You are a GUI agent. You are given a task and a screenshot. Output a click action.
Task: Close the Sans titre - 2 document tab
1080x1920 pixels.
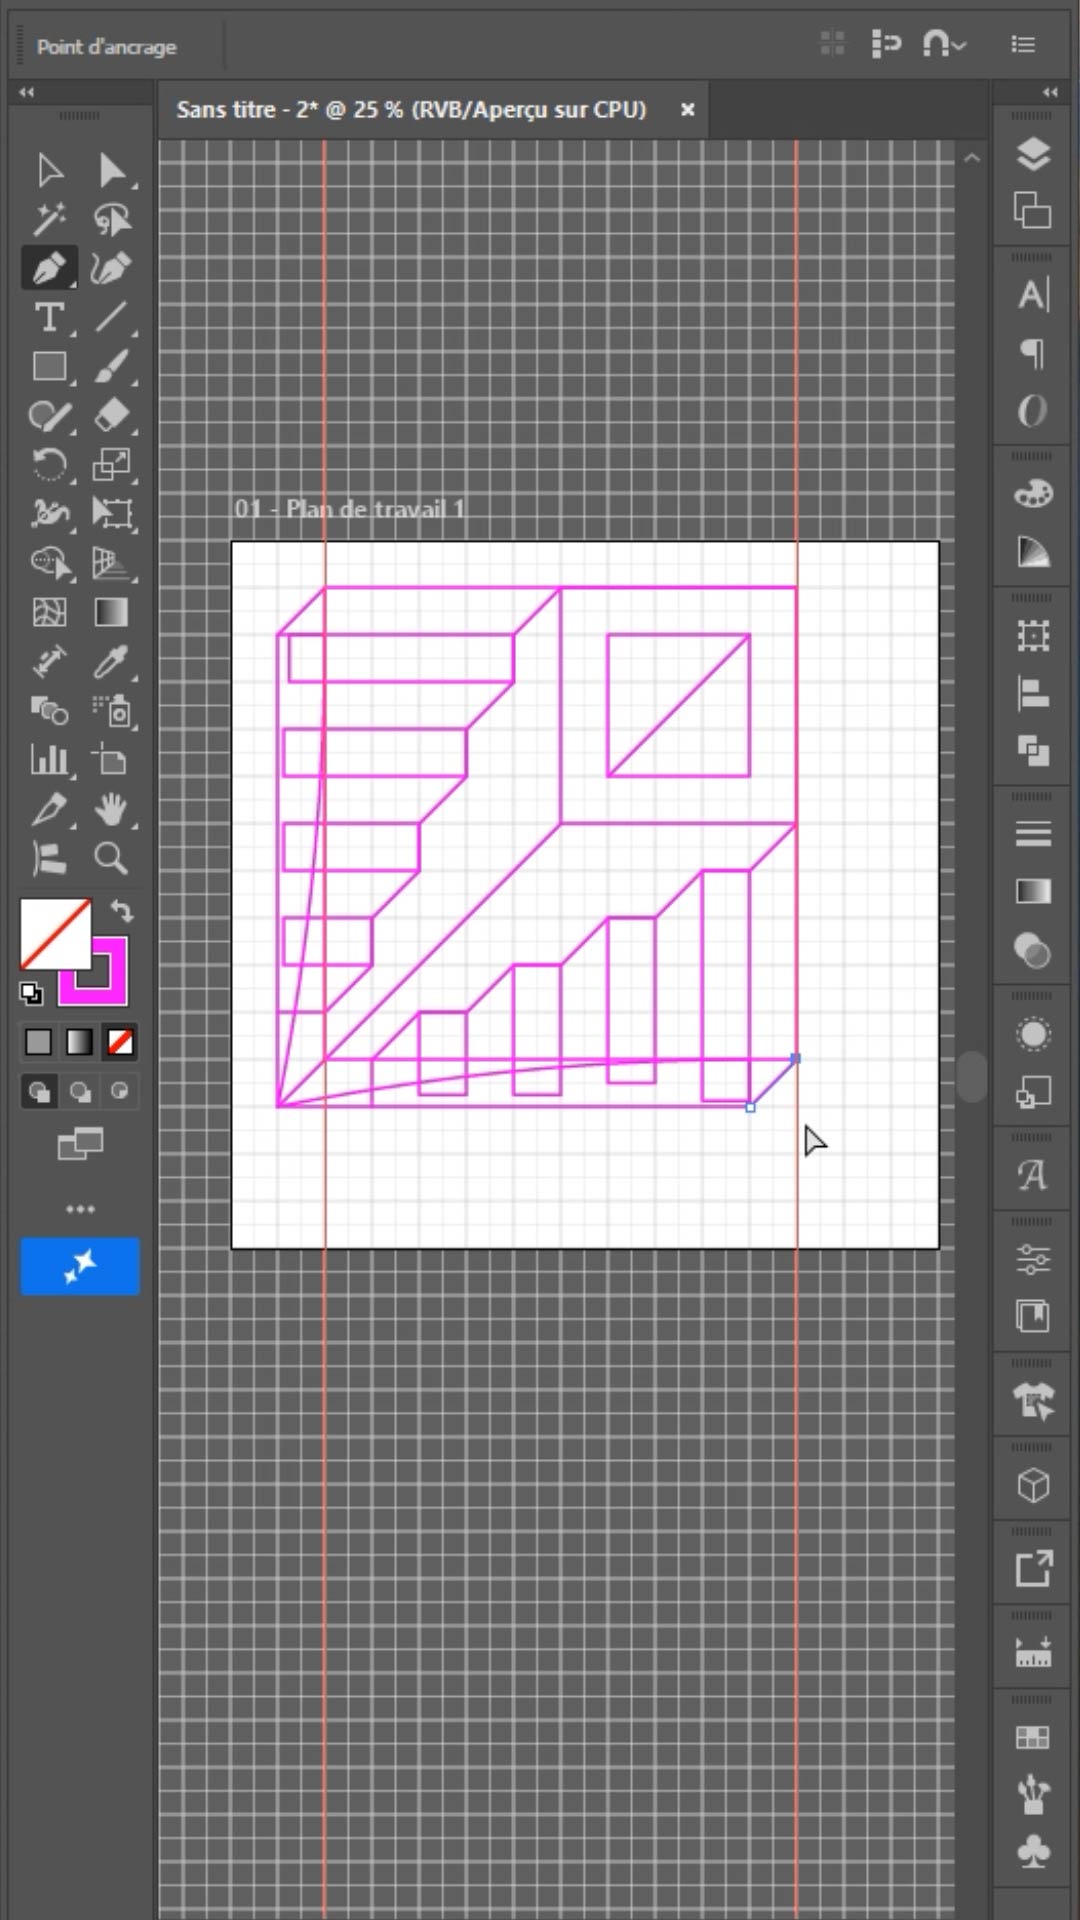[x=687, y=110]
